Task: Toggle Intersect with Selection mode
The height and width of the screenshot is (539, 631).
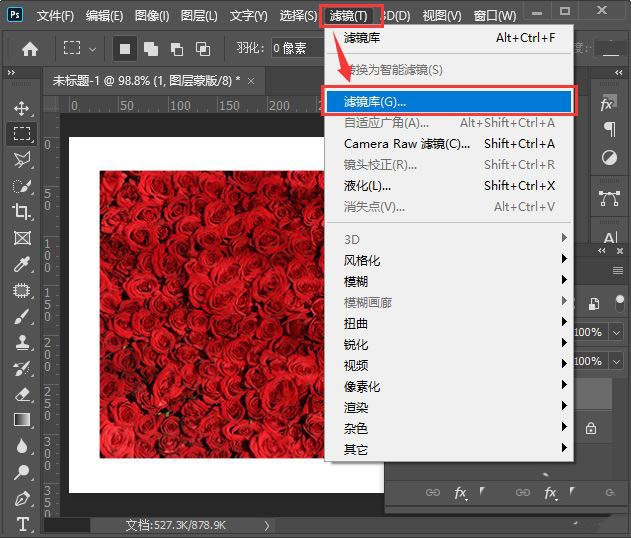Action: (x=203, y=48)
